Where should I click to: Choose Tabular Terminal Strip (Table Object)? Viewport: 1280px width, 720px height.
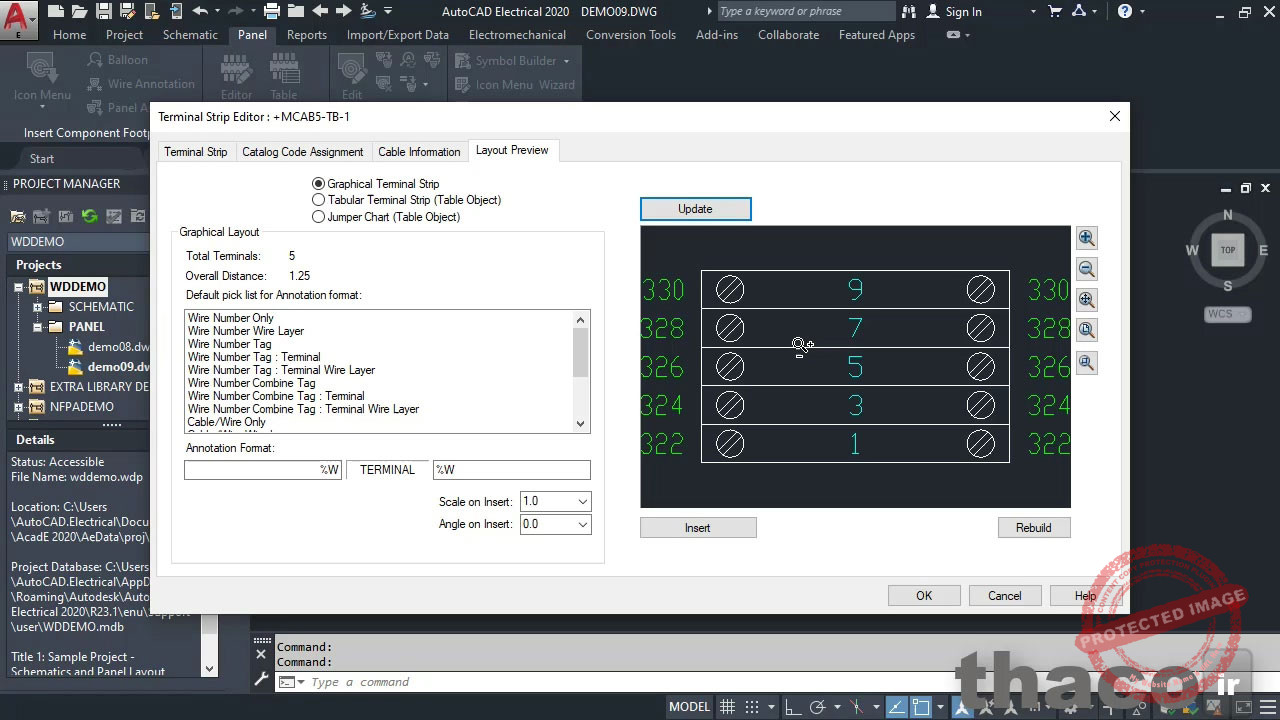coord(317,200)
